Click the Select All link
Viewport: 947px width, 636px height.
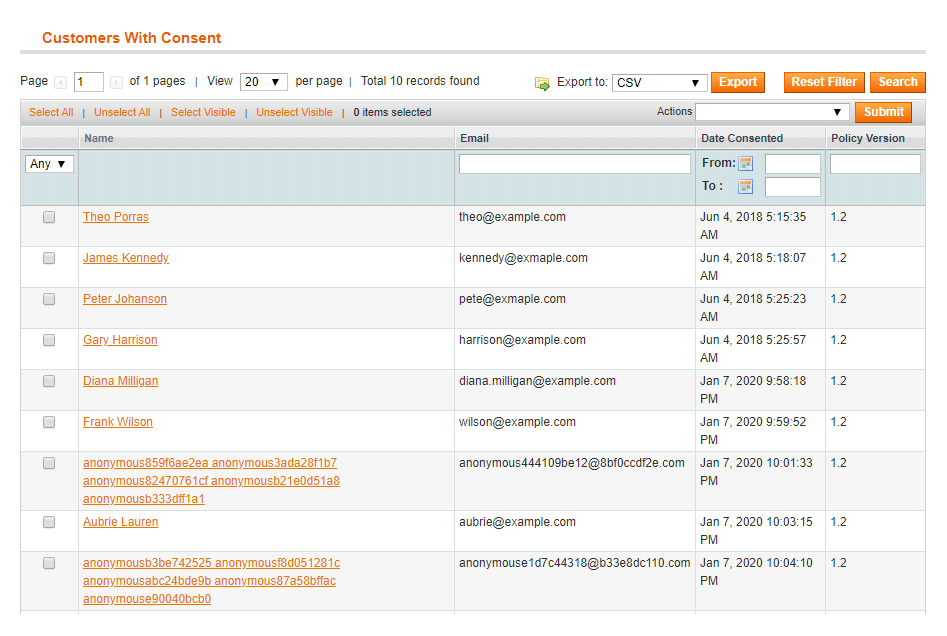pyautogui.click(x=51, y=112)
